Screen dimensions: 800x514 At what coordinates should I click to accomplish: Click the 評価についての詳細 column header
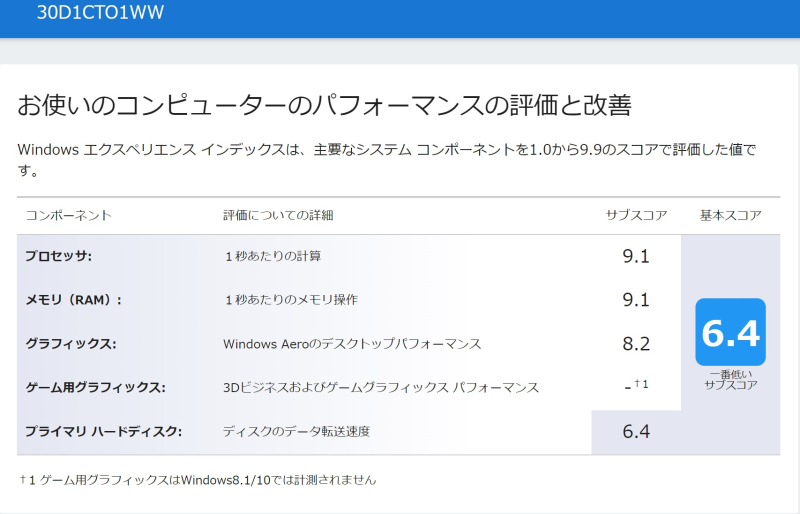(x=278, y=215)
